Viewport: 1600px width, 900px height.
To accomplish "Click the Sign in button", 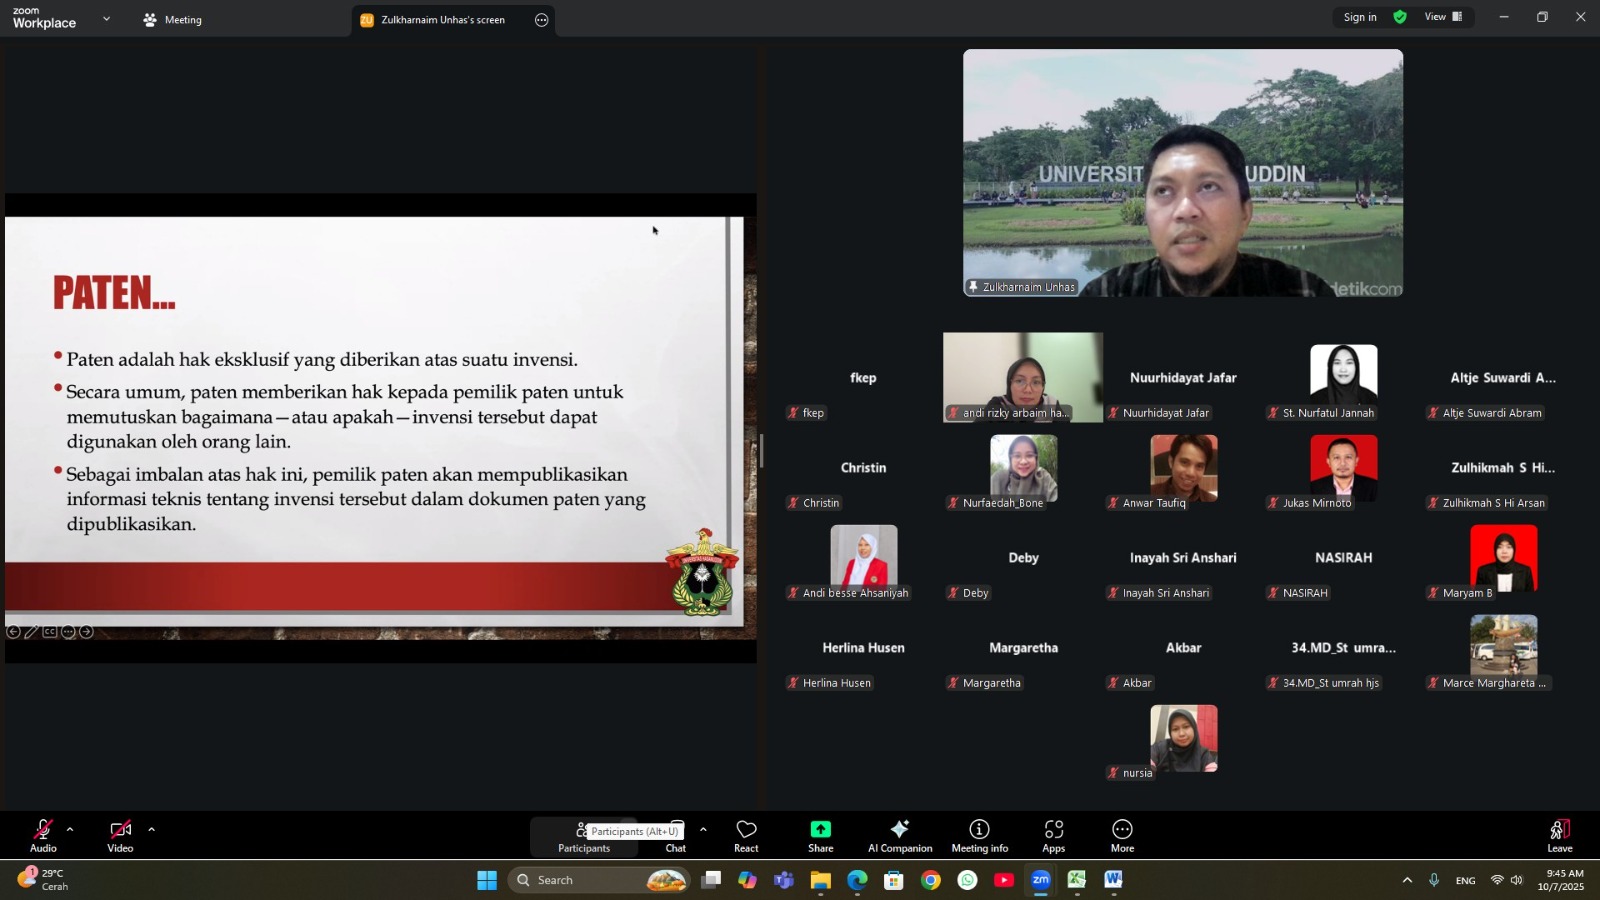I will (x=1359, y=17).
